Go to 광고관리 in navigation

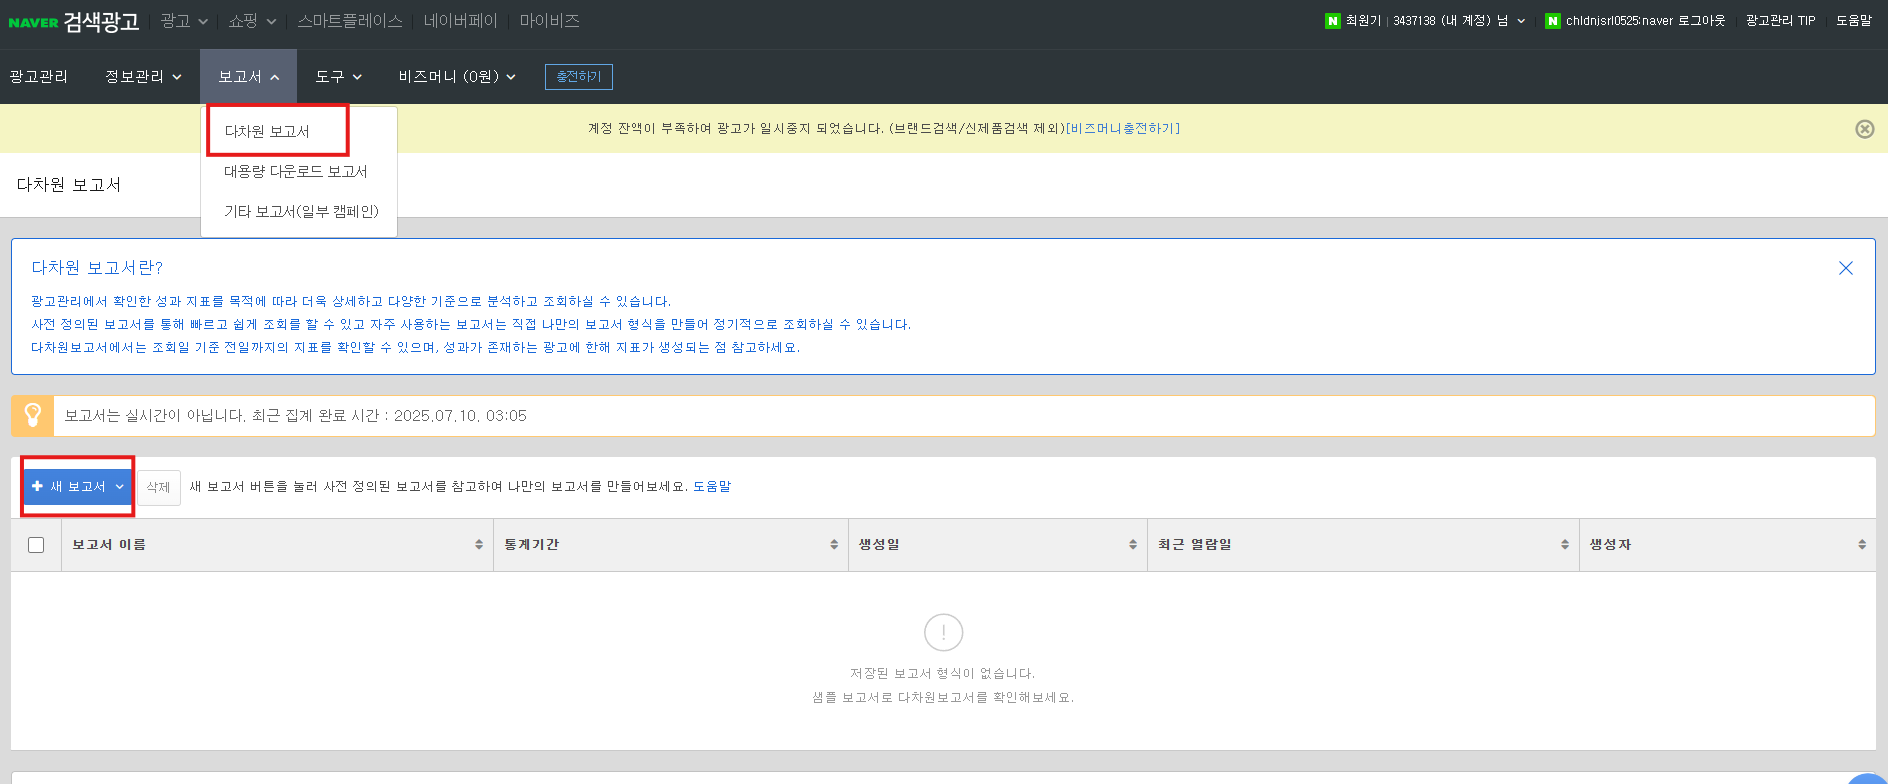39,77
